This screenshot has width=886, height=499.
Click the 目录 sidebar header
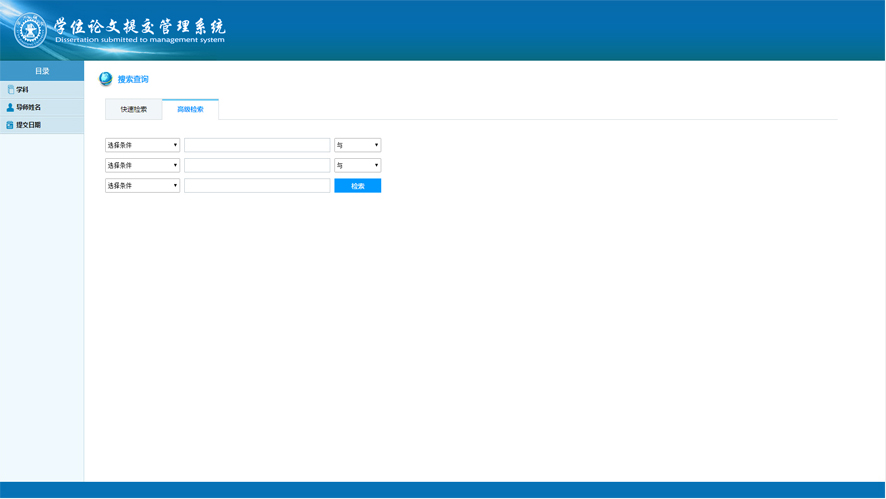(x=42, y=71)
